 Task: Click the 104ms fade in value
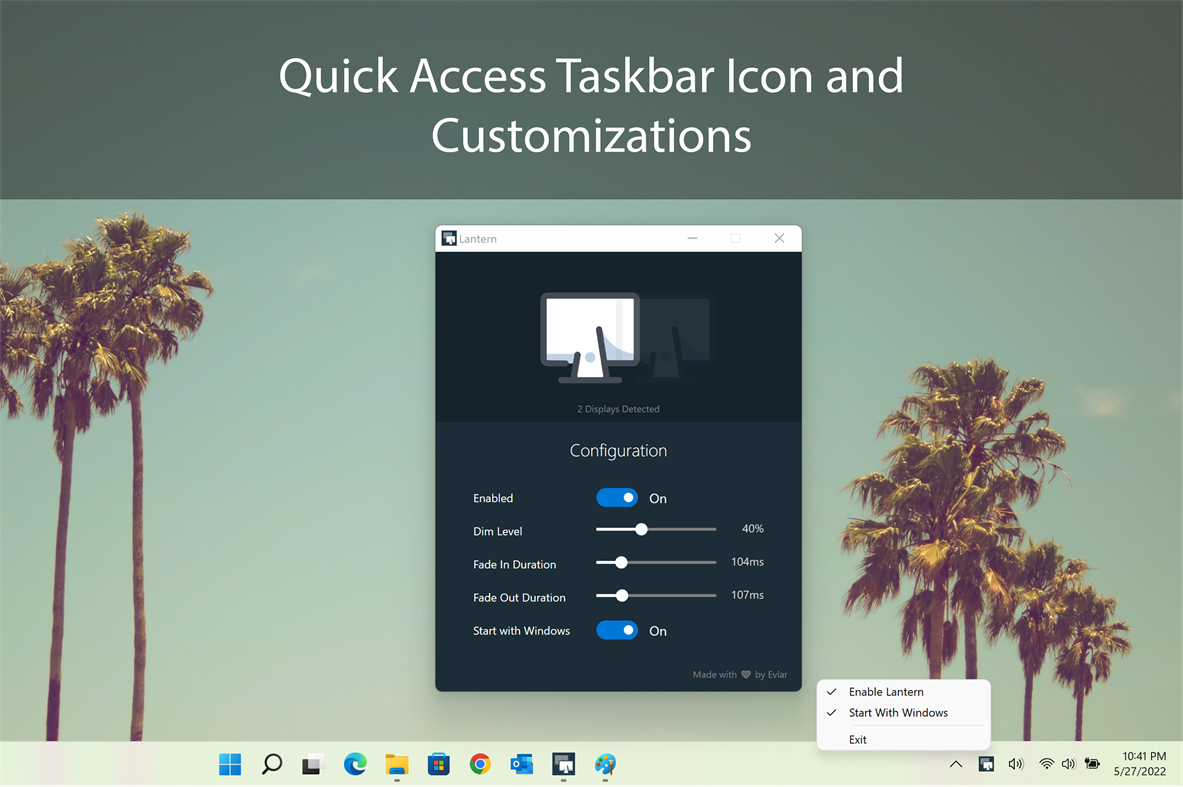pyautogui.click(x=747, y=562)
